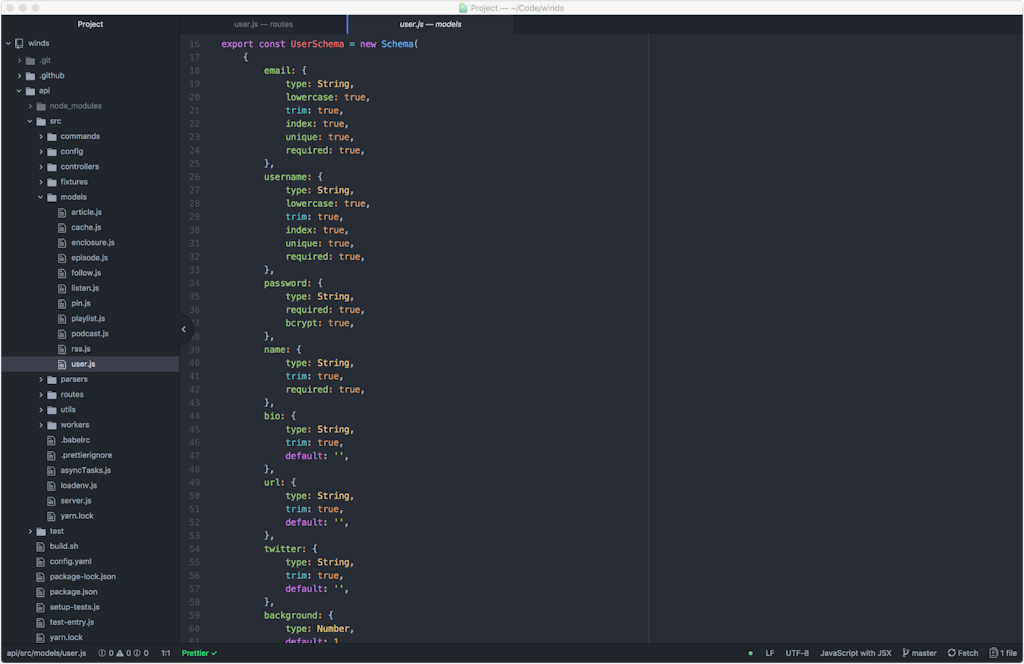The image size is (1024, 664).
Task: Click the 1:1 cursor position indicator
Action: 165,653
